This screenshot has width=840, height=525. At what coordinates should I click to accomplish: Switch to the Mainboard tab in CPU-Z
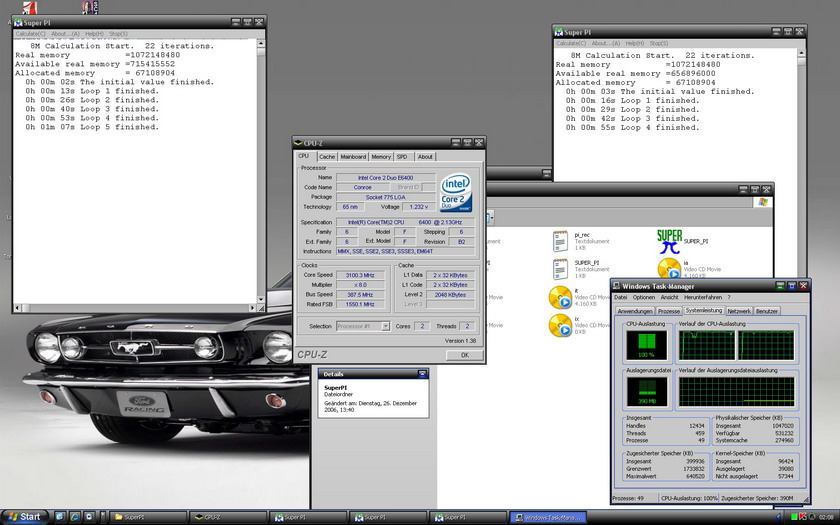click(353, 157)
